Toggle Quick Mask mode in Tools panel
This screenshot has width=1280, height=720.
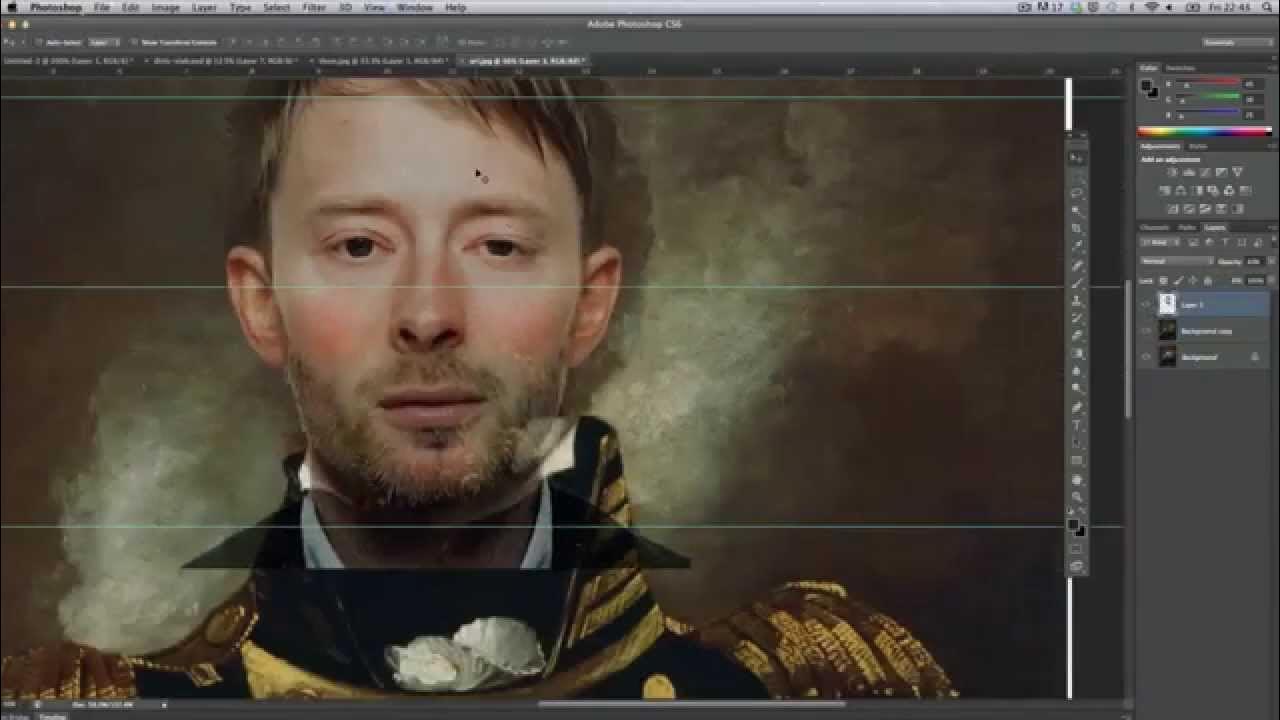point(1077,548)
